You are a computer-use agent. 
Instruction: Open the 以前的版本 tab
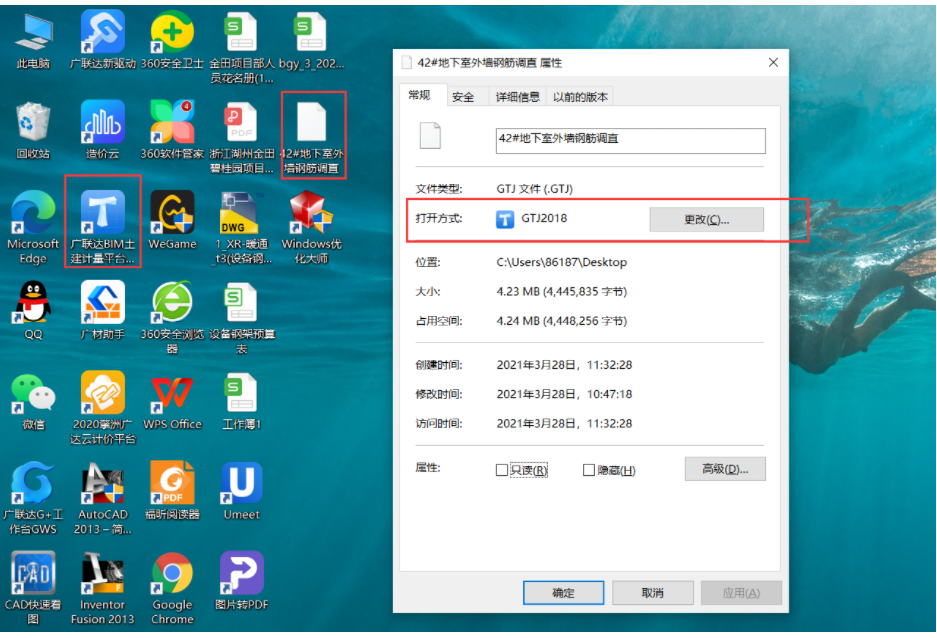pos(580,97)
